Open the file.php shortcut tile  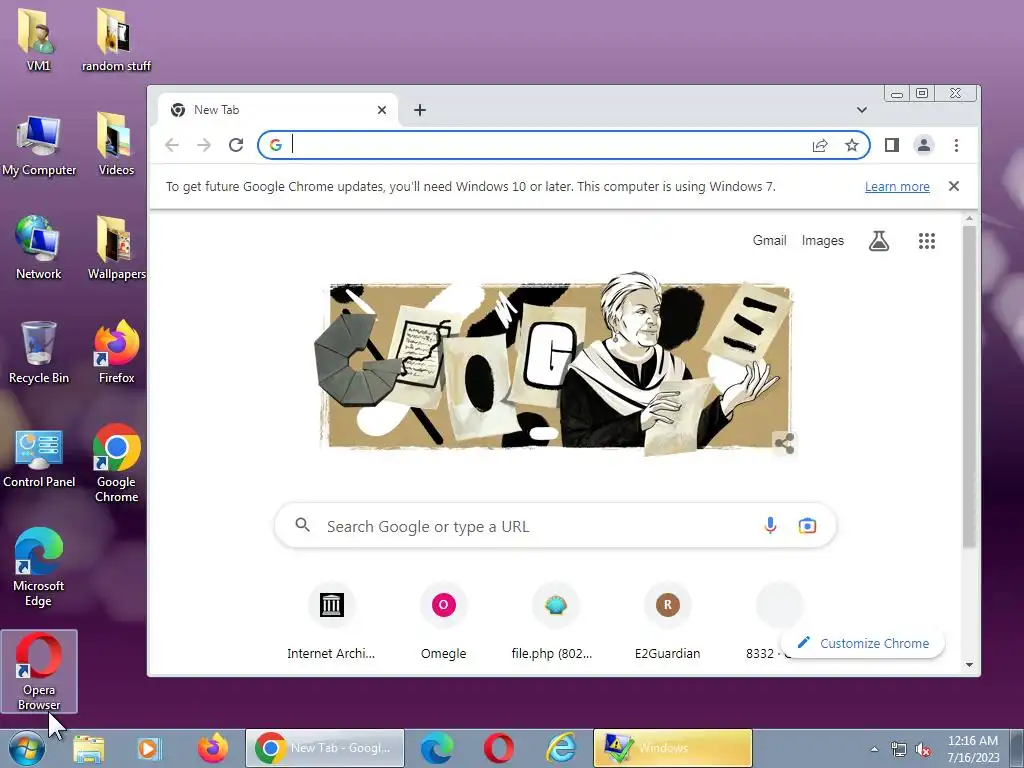coord(555,620)
